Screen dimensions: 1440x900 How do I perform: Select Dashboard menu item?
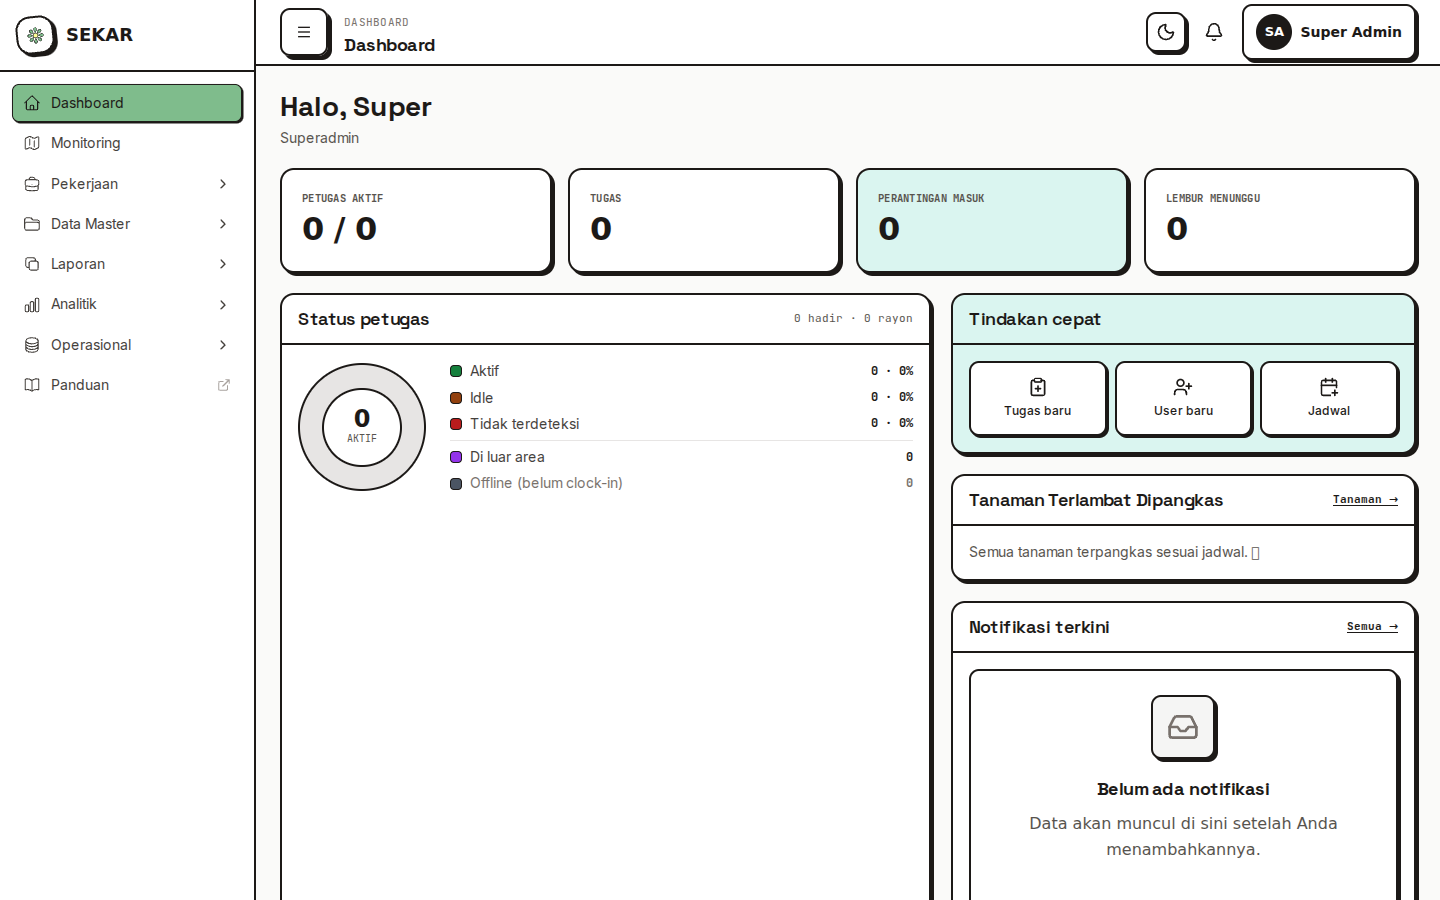coord(127,103)
